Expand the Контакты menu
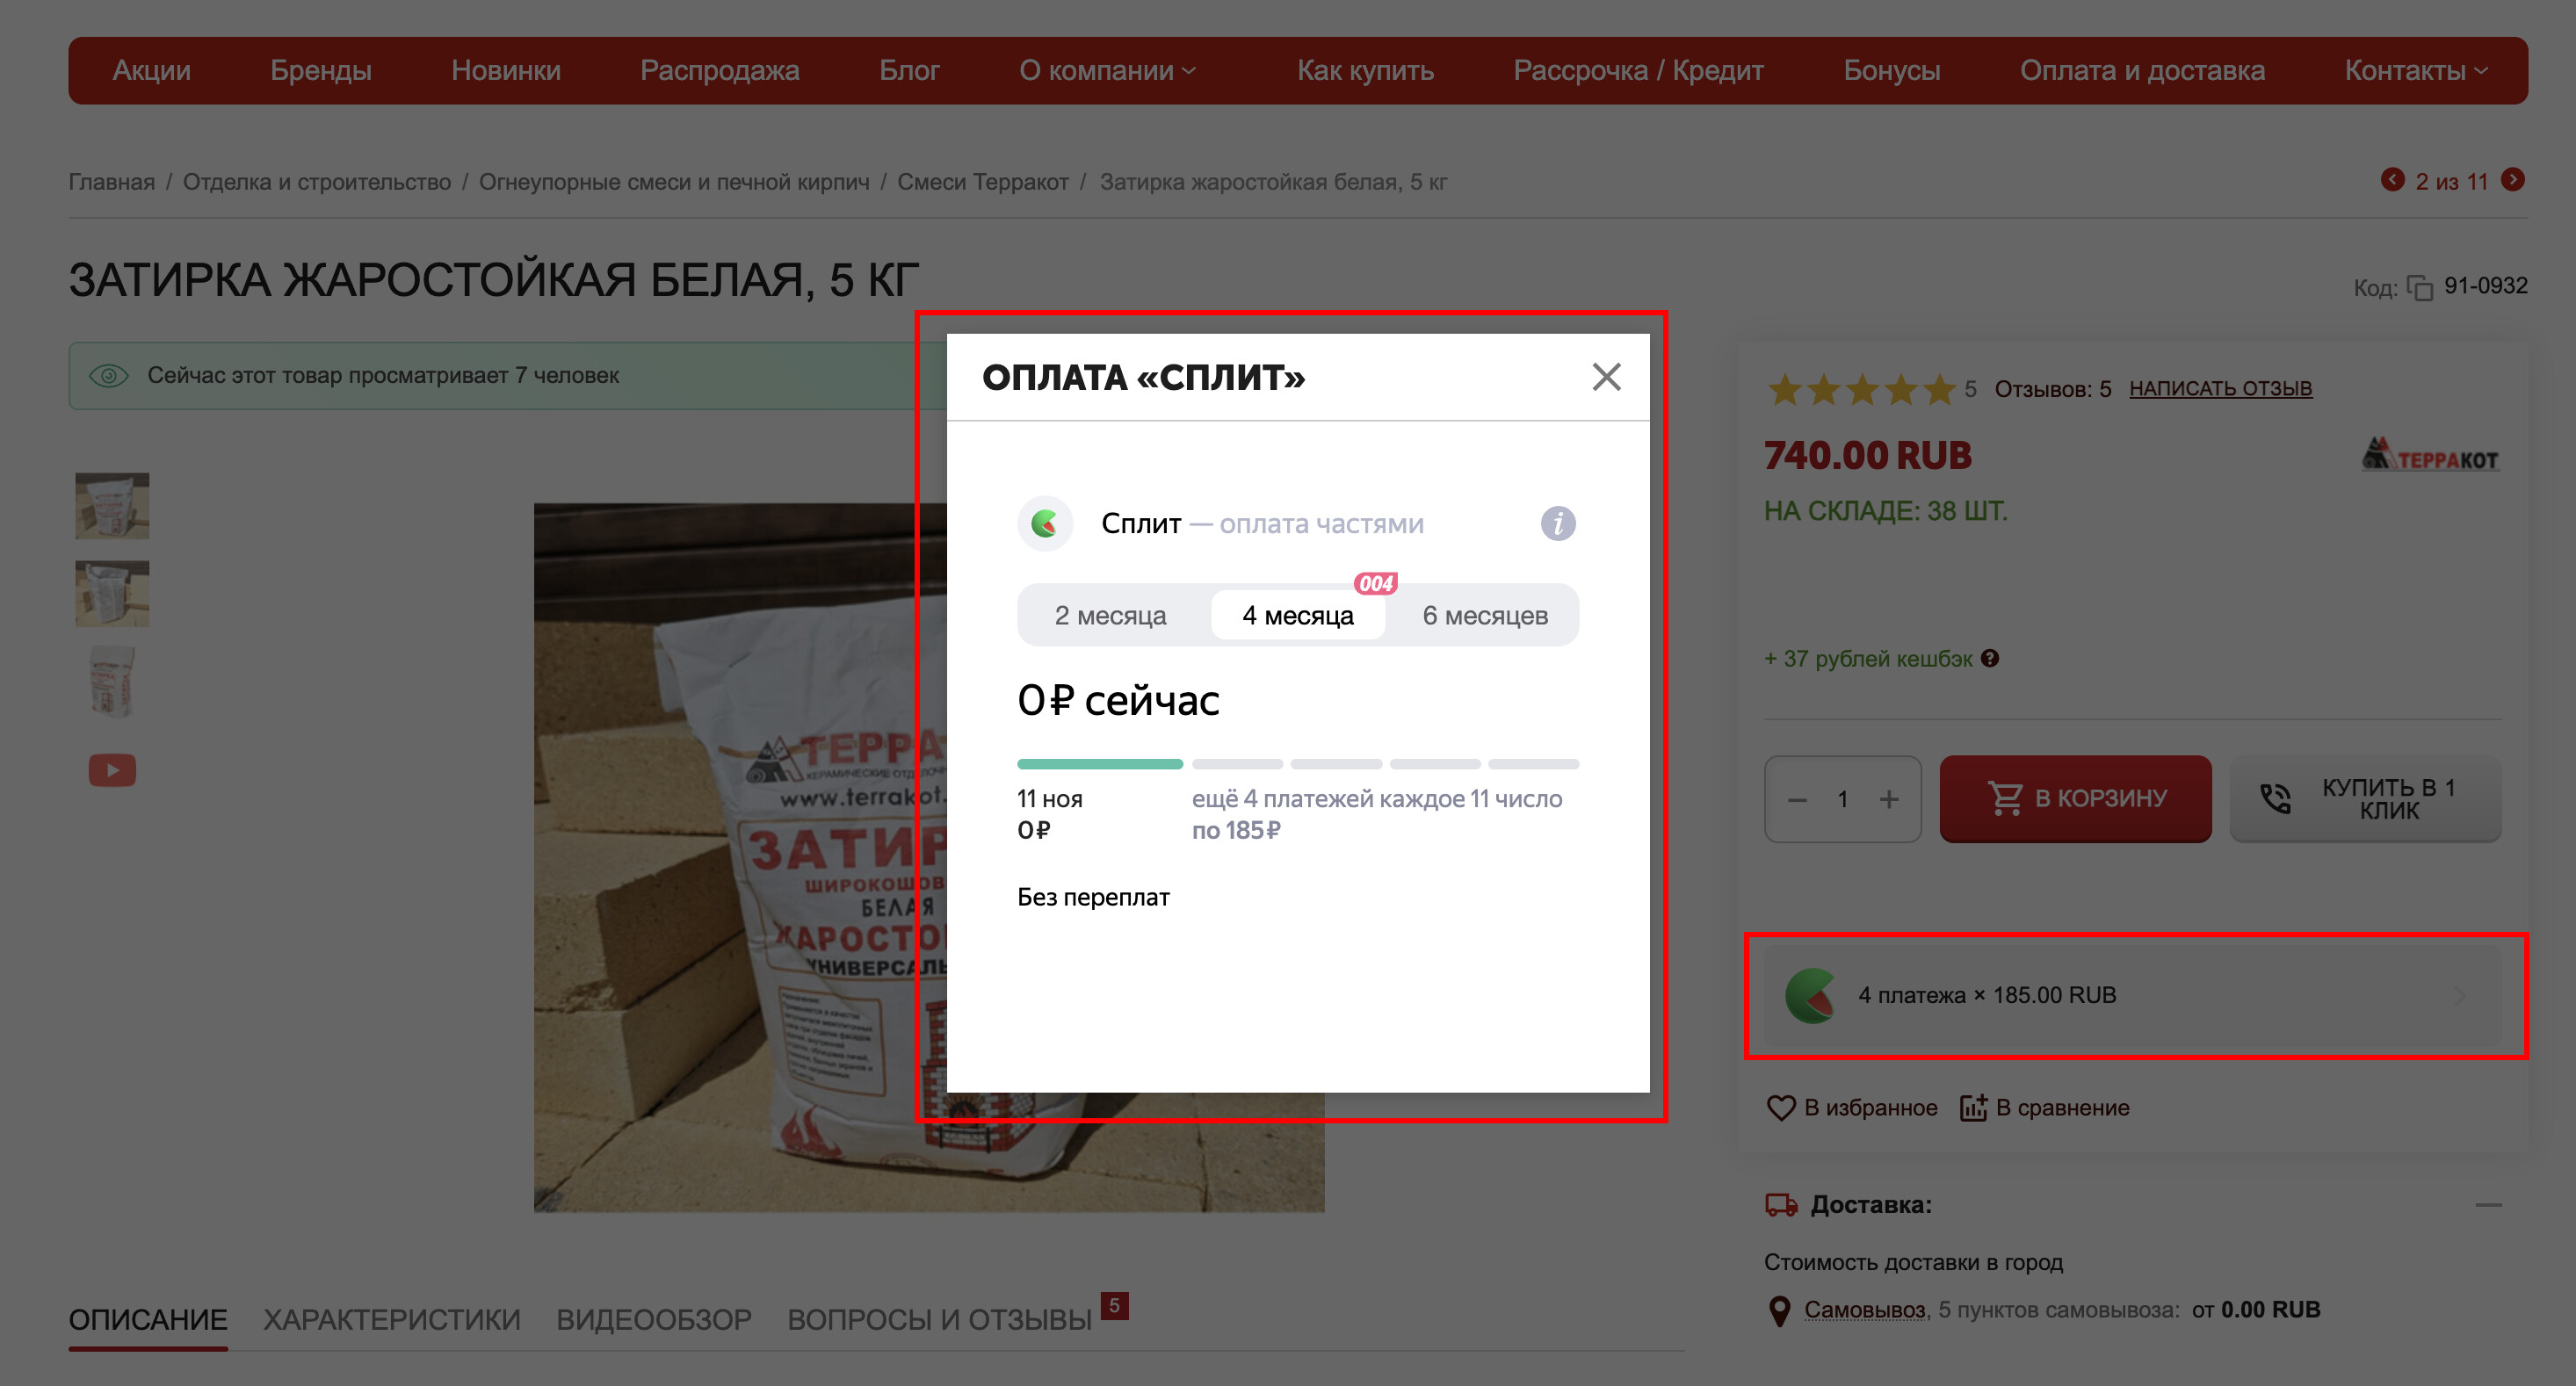 [x=2414, y=70]
